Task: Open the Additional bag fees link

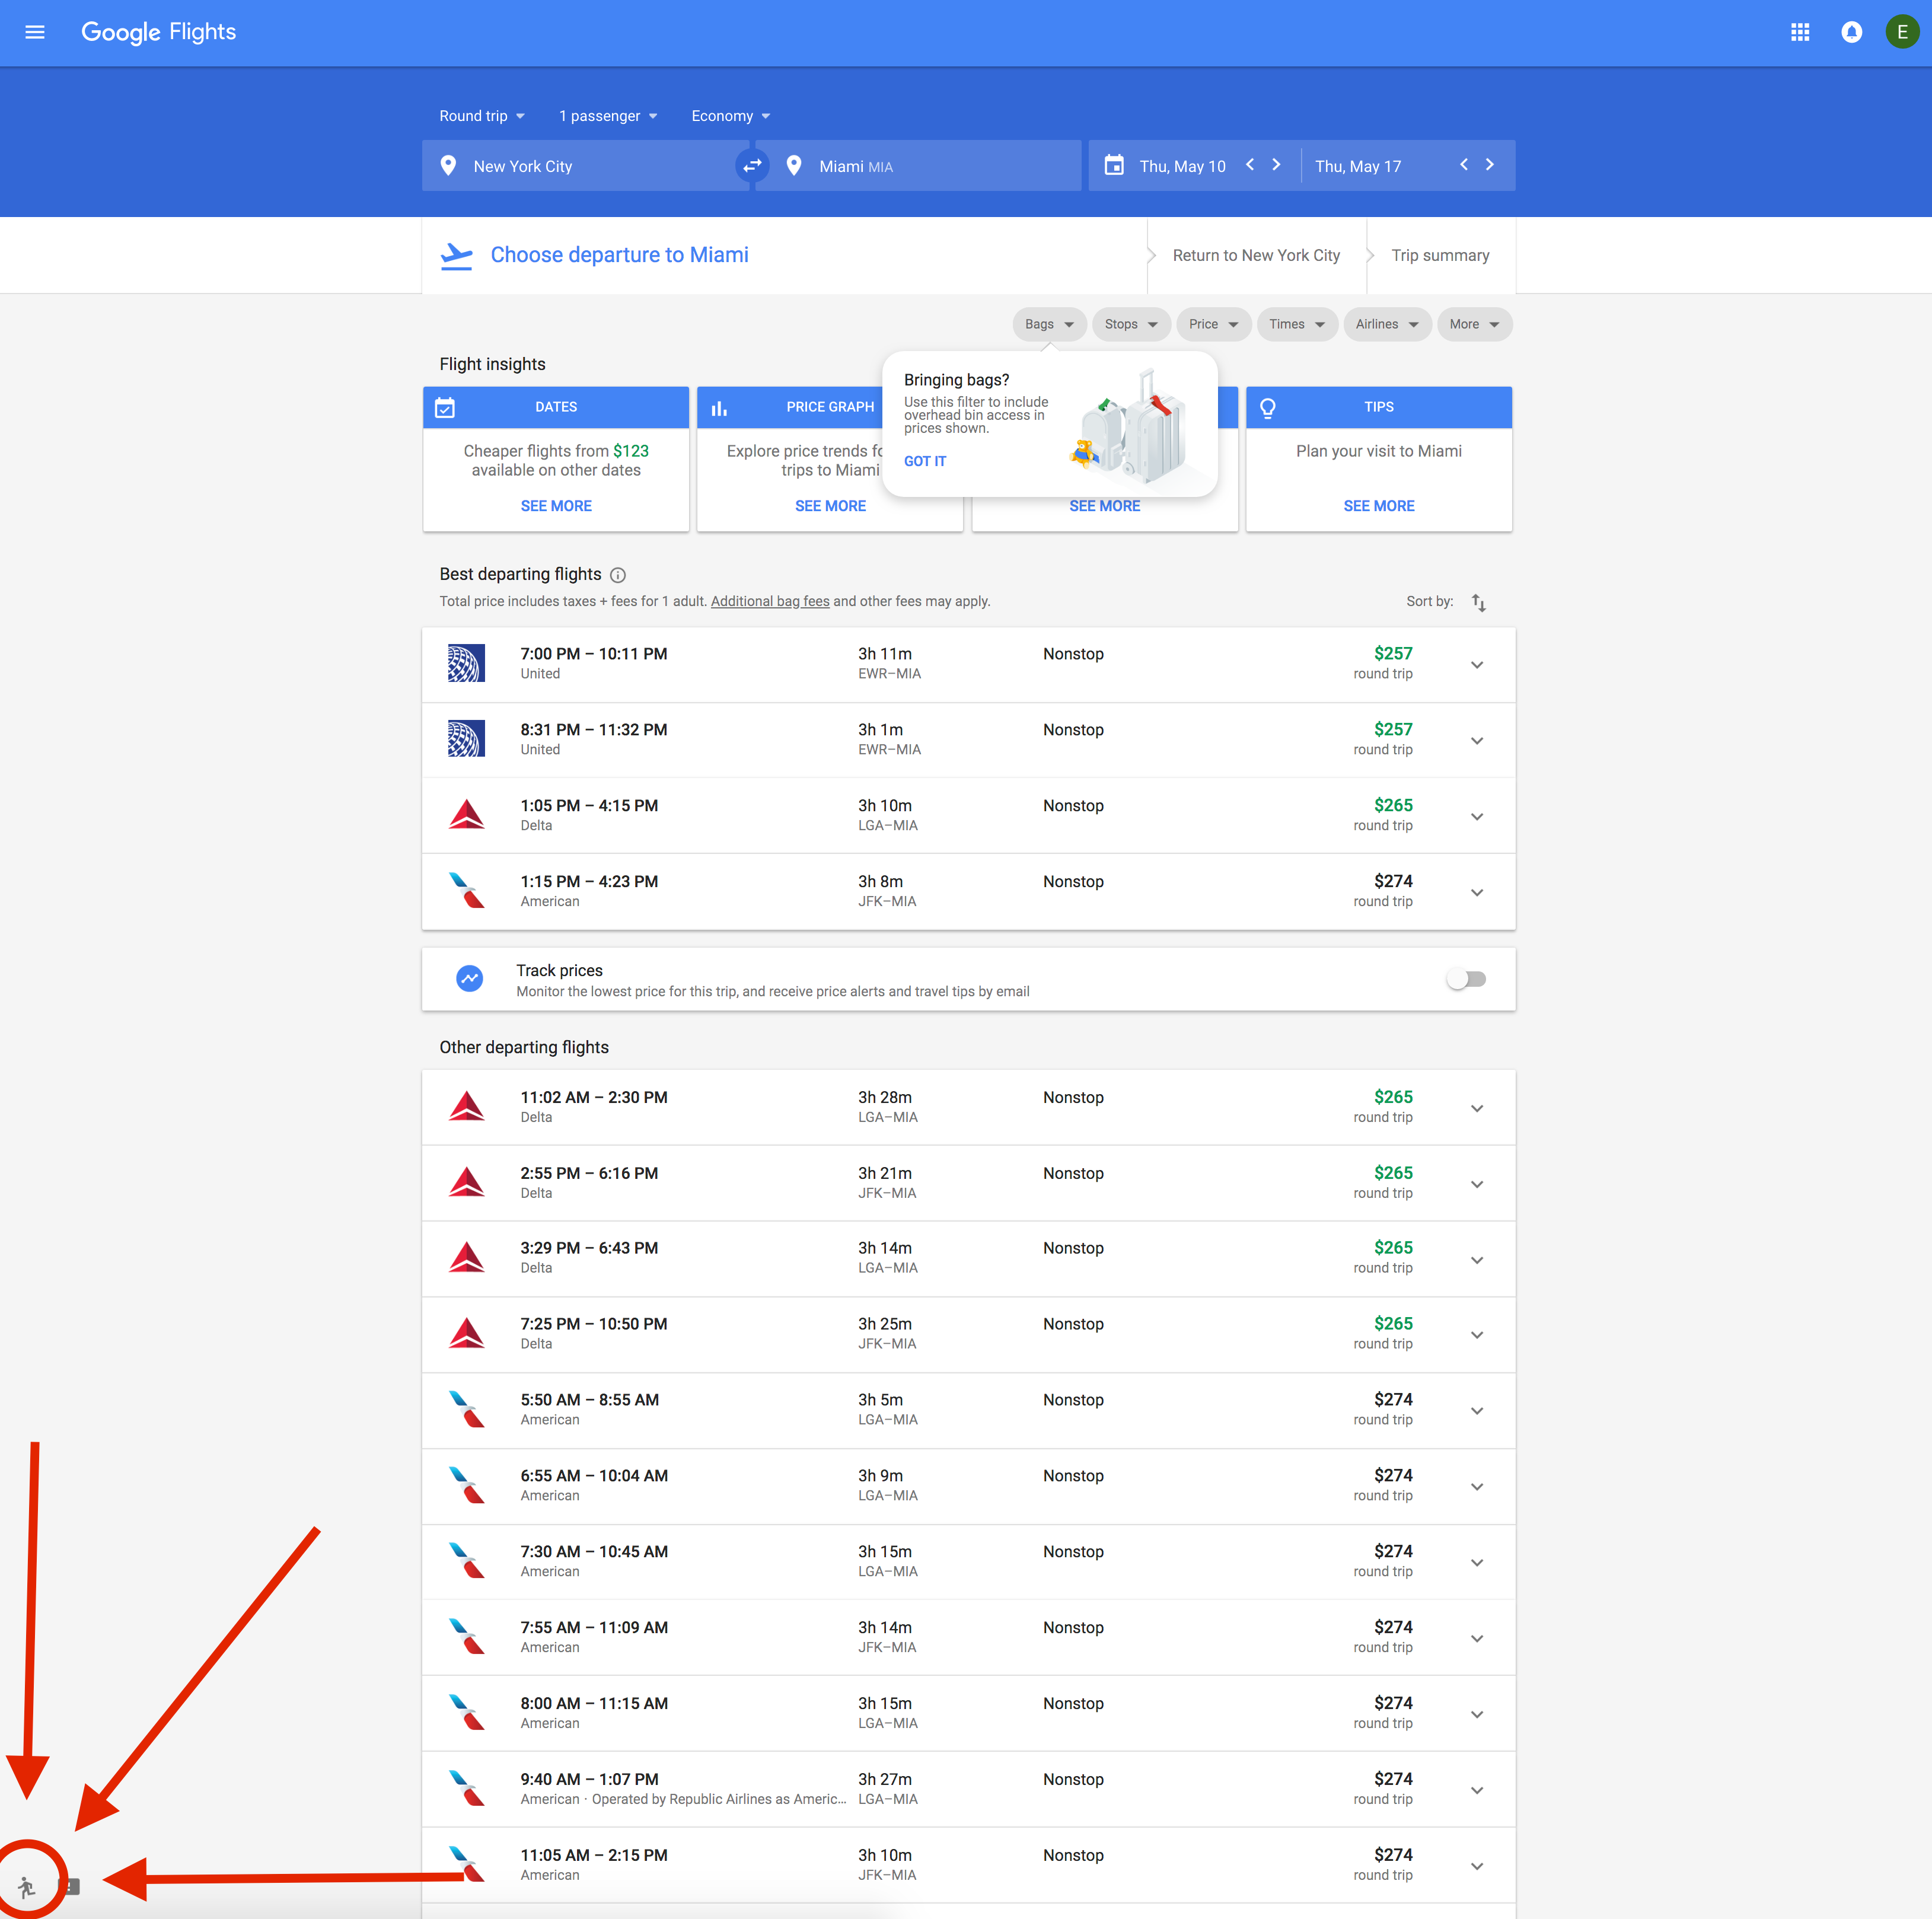Action: (769, 602)
